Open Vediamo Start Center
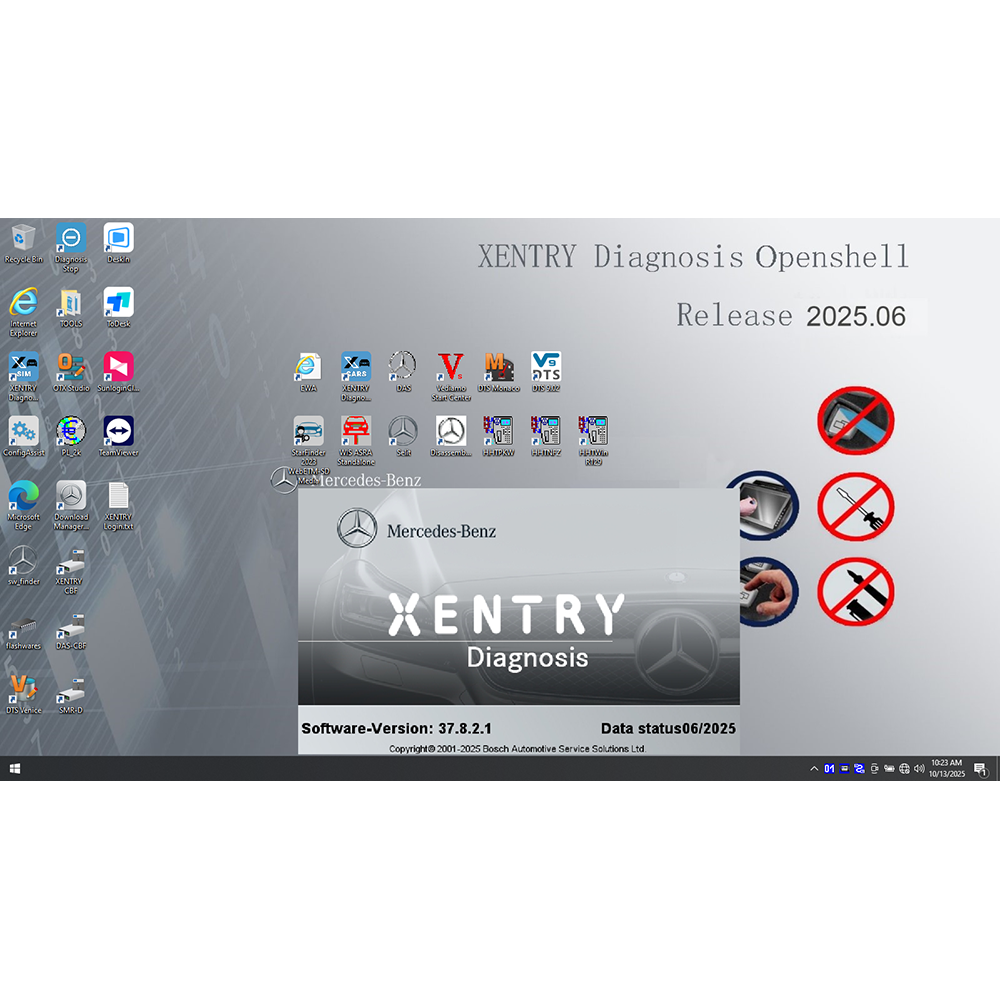This screenshot has width=1000, height=1000. [451, 367]
